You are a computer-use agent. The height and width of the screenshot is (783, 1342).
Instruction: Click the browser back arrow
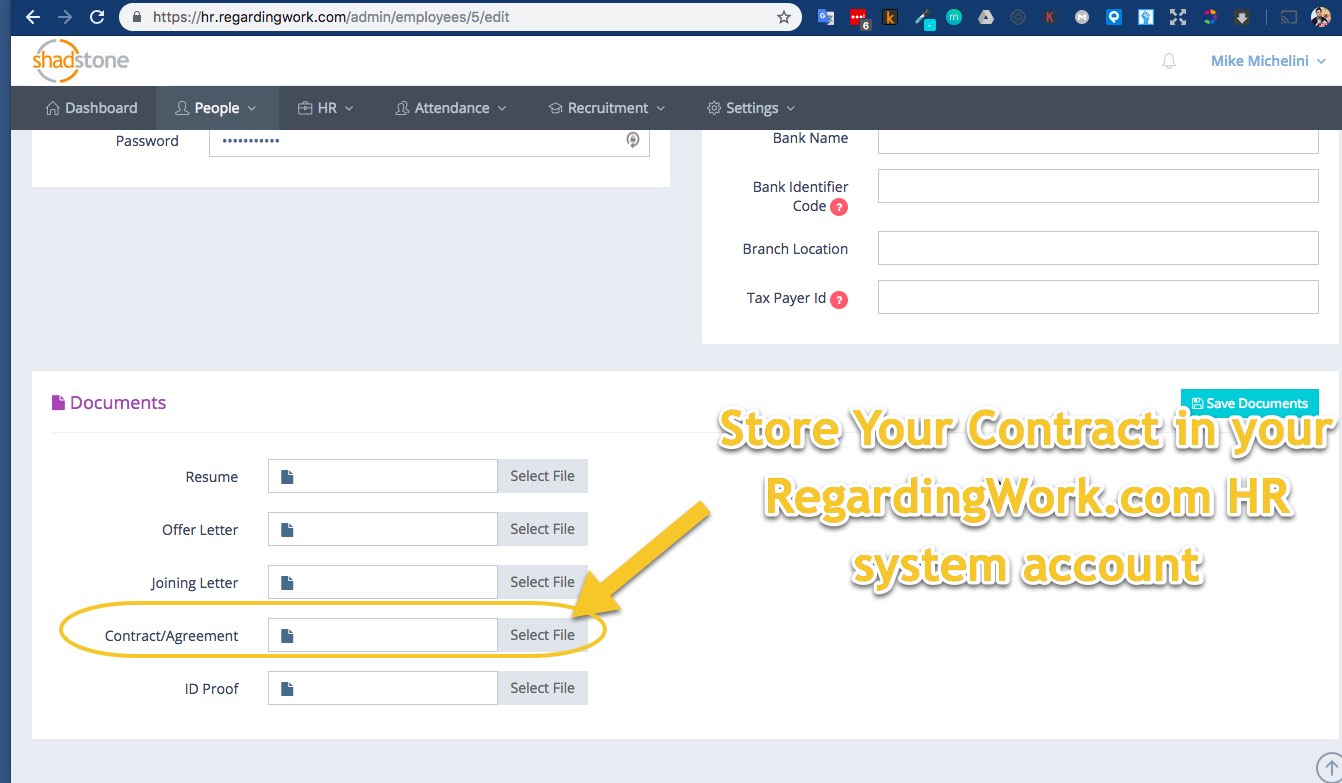[x=33, y=17]
